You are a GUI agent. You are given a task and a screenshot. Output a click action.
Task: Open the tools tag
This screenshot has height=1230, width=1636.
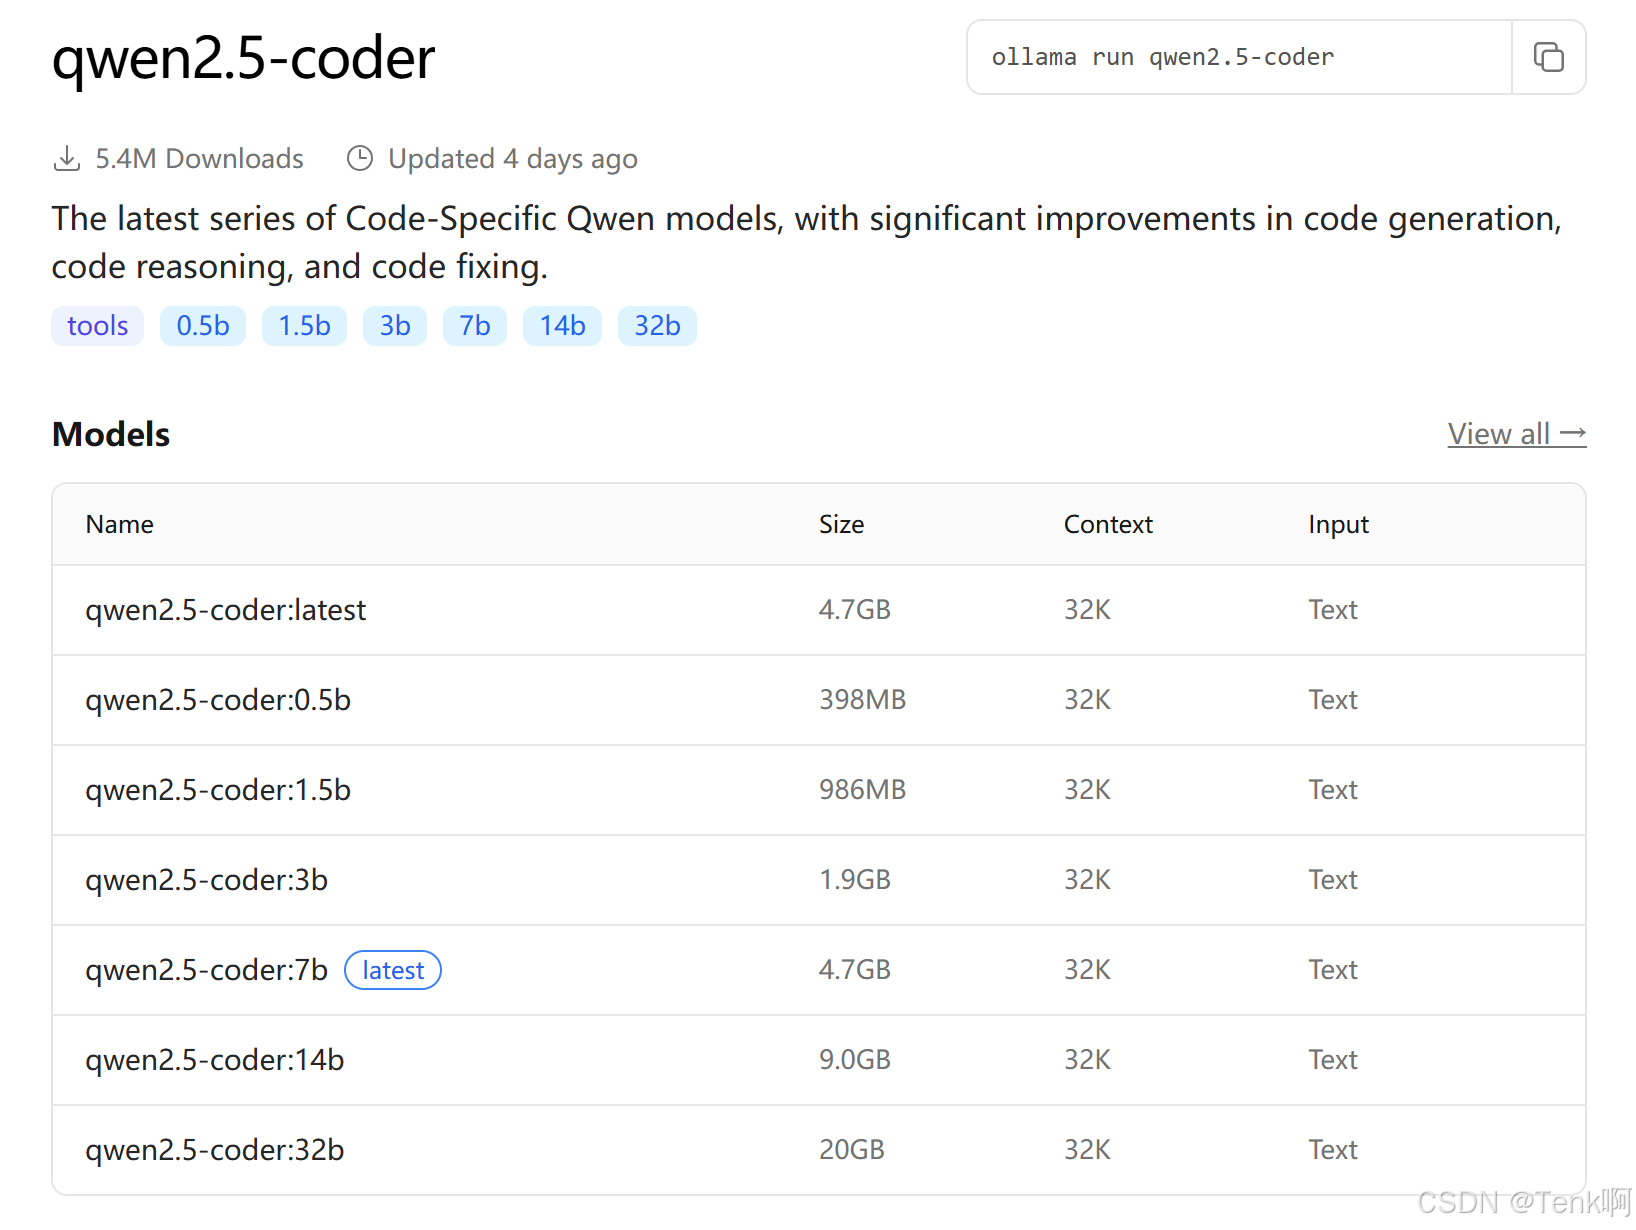[98, 326]
